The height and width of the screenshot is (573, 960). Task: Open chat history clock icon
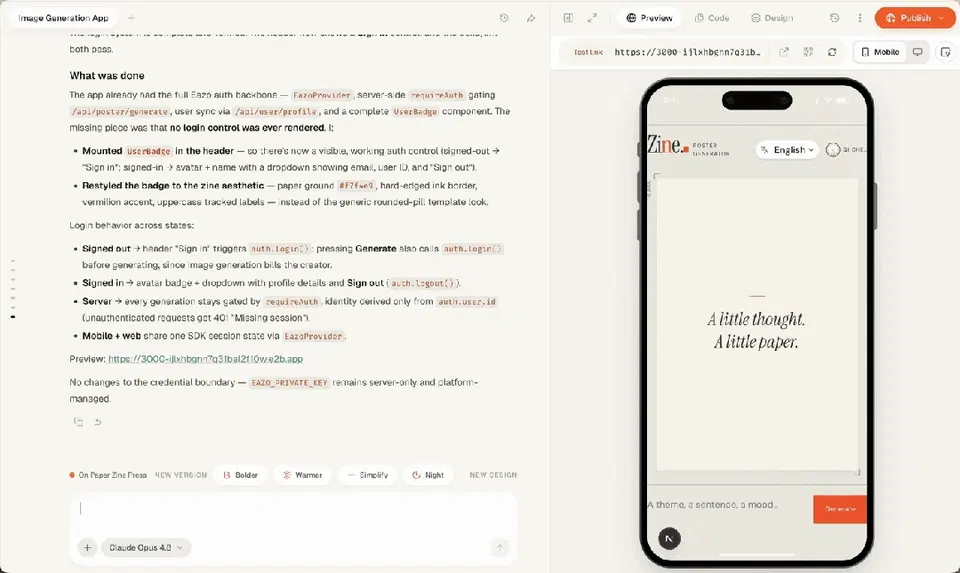click(x=504, y=18)
